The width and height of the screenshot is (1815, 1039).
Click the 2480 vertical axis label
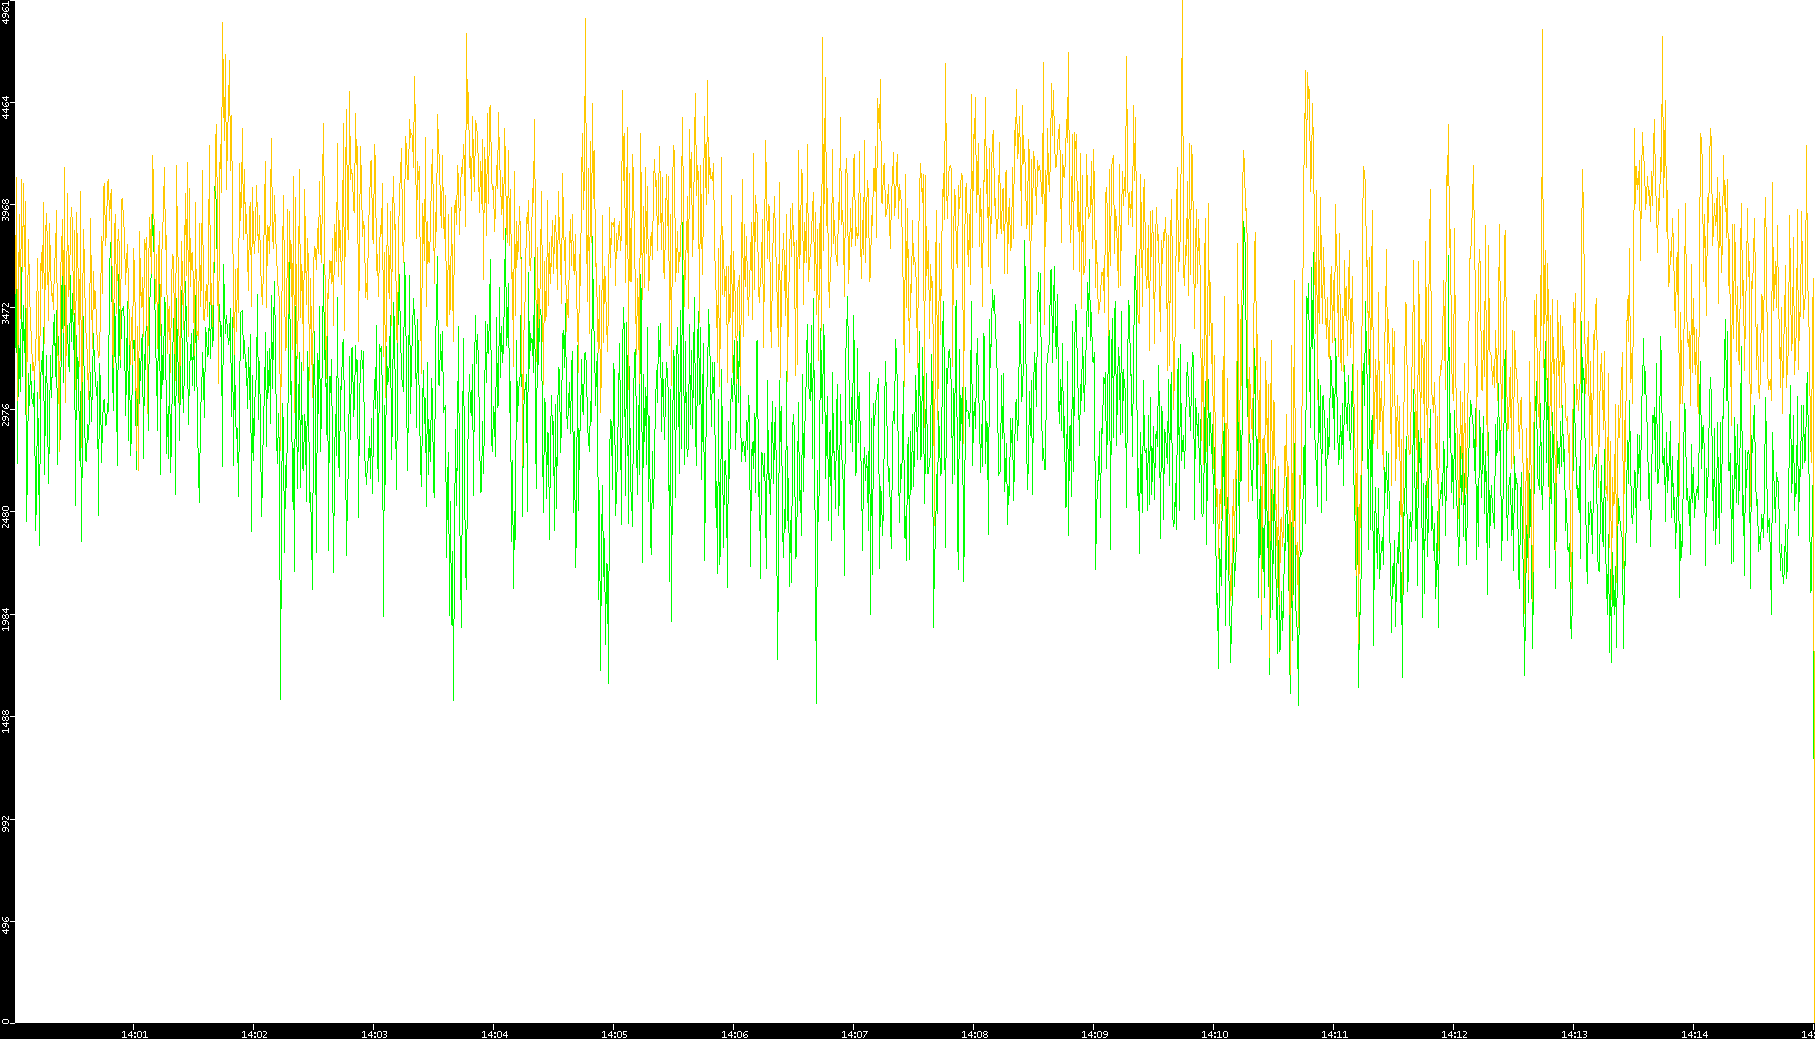(7, 516)
